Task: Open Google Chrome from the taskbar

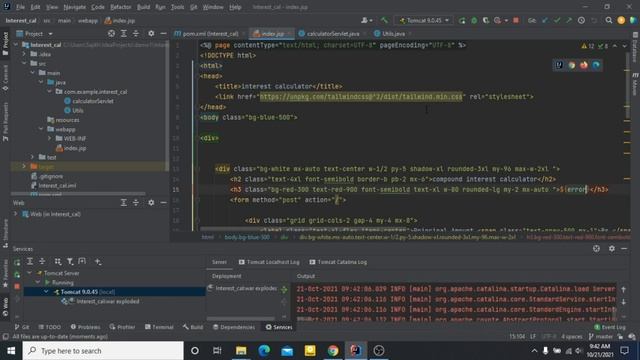Action: pos(333,351)
